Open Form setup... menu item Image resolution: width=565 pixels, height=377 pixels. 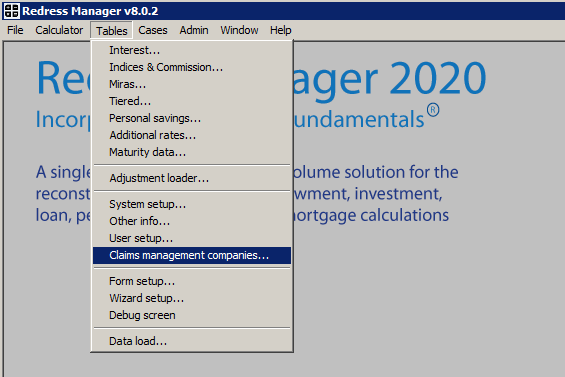[192, 281]
